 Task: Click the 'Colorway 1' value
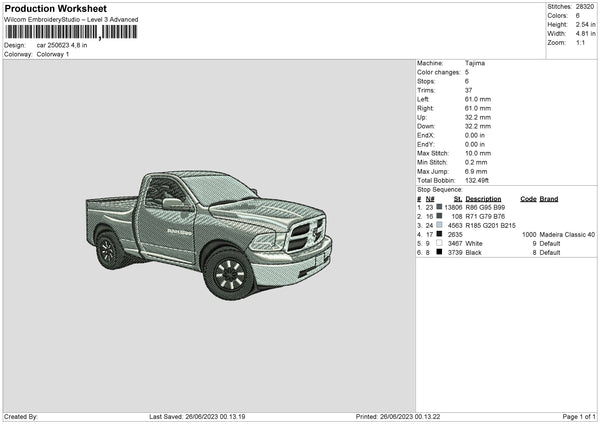[x=53, y=54]
